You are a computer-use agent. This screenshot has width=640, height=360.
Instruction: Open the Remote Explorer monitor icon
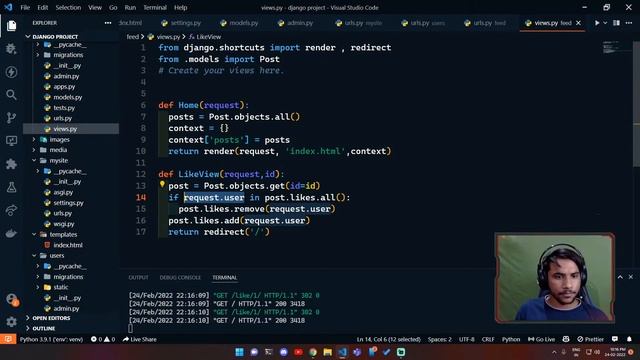[11, 141]
